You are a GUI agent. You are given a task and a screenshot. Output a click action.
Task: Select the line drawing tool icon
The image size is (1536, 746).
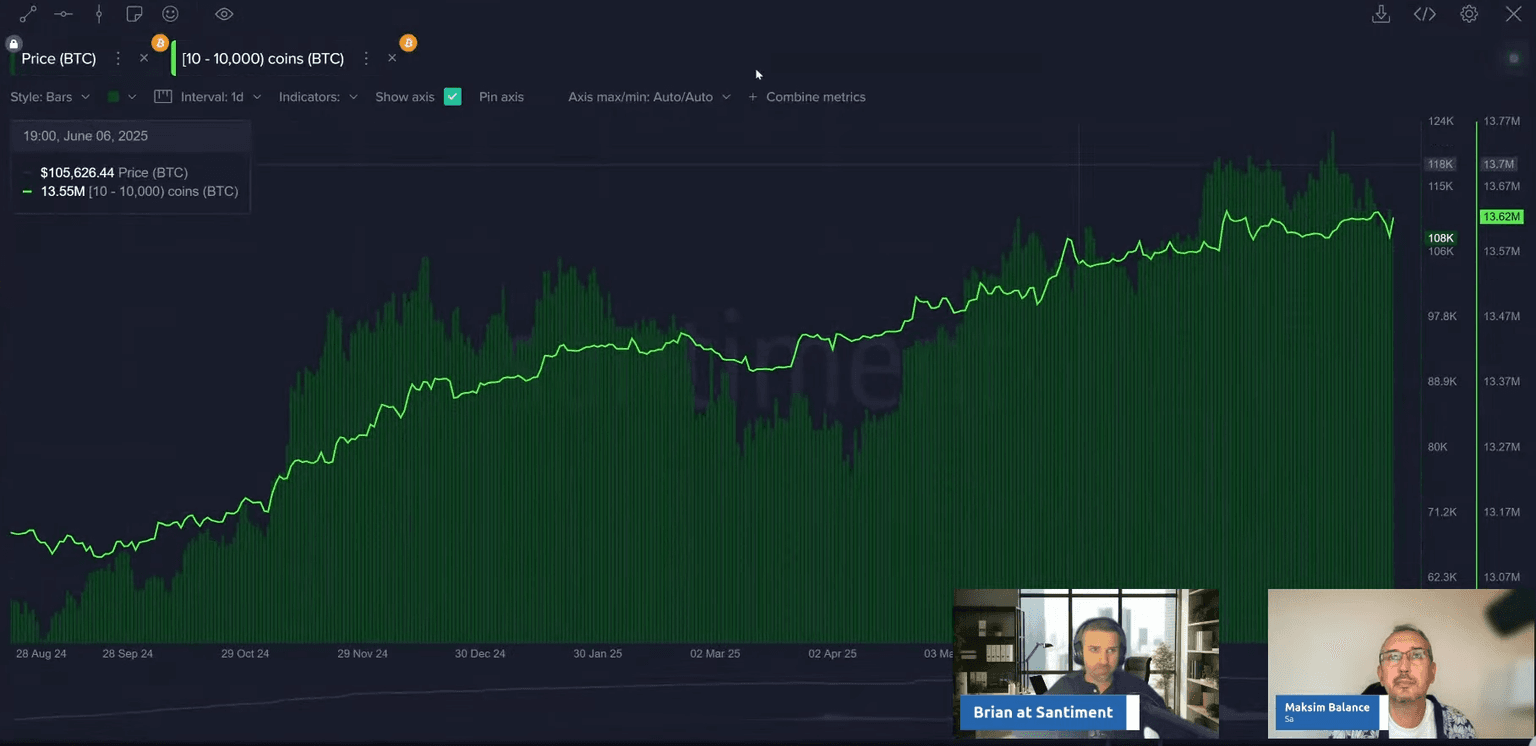[28, 14]
